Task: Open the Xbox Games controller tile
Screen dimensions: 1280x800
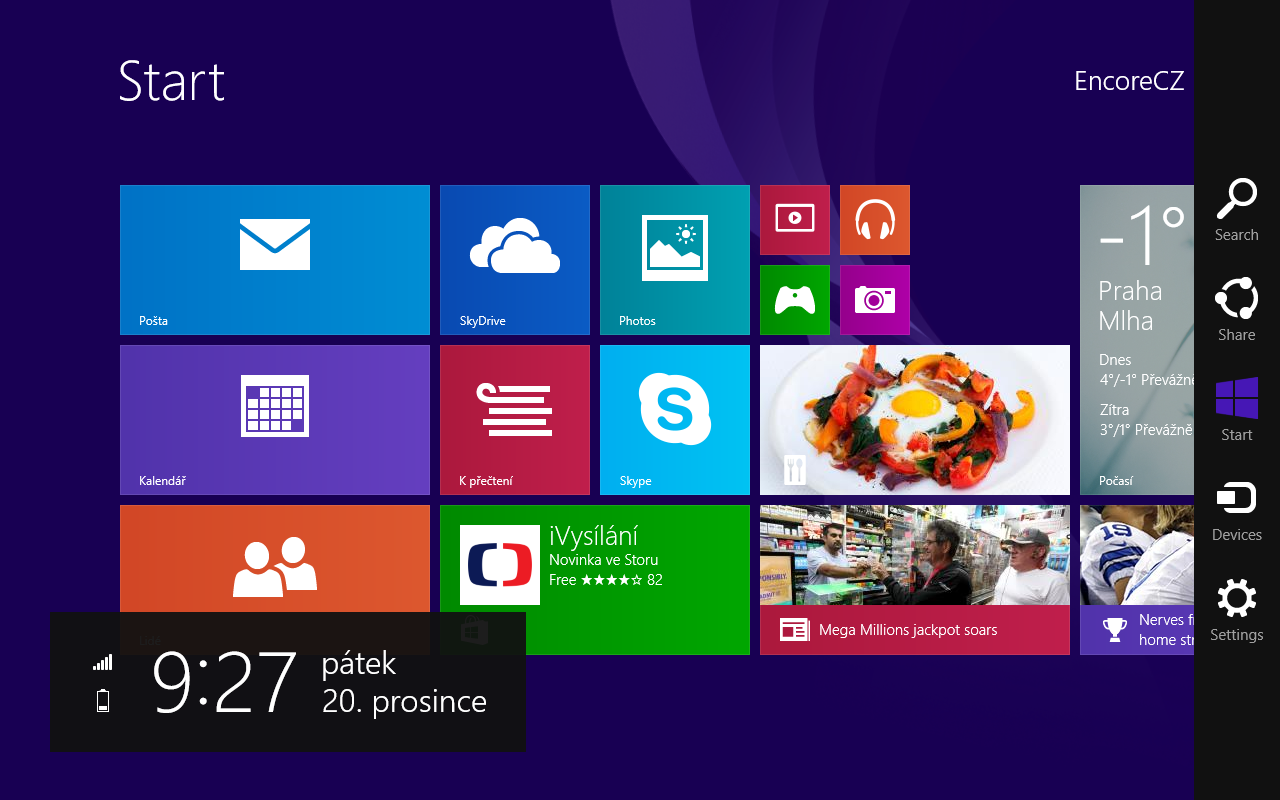Action: pyautogui.click(x=795, y=300)
